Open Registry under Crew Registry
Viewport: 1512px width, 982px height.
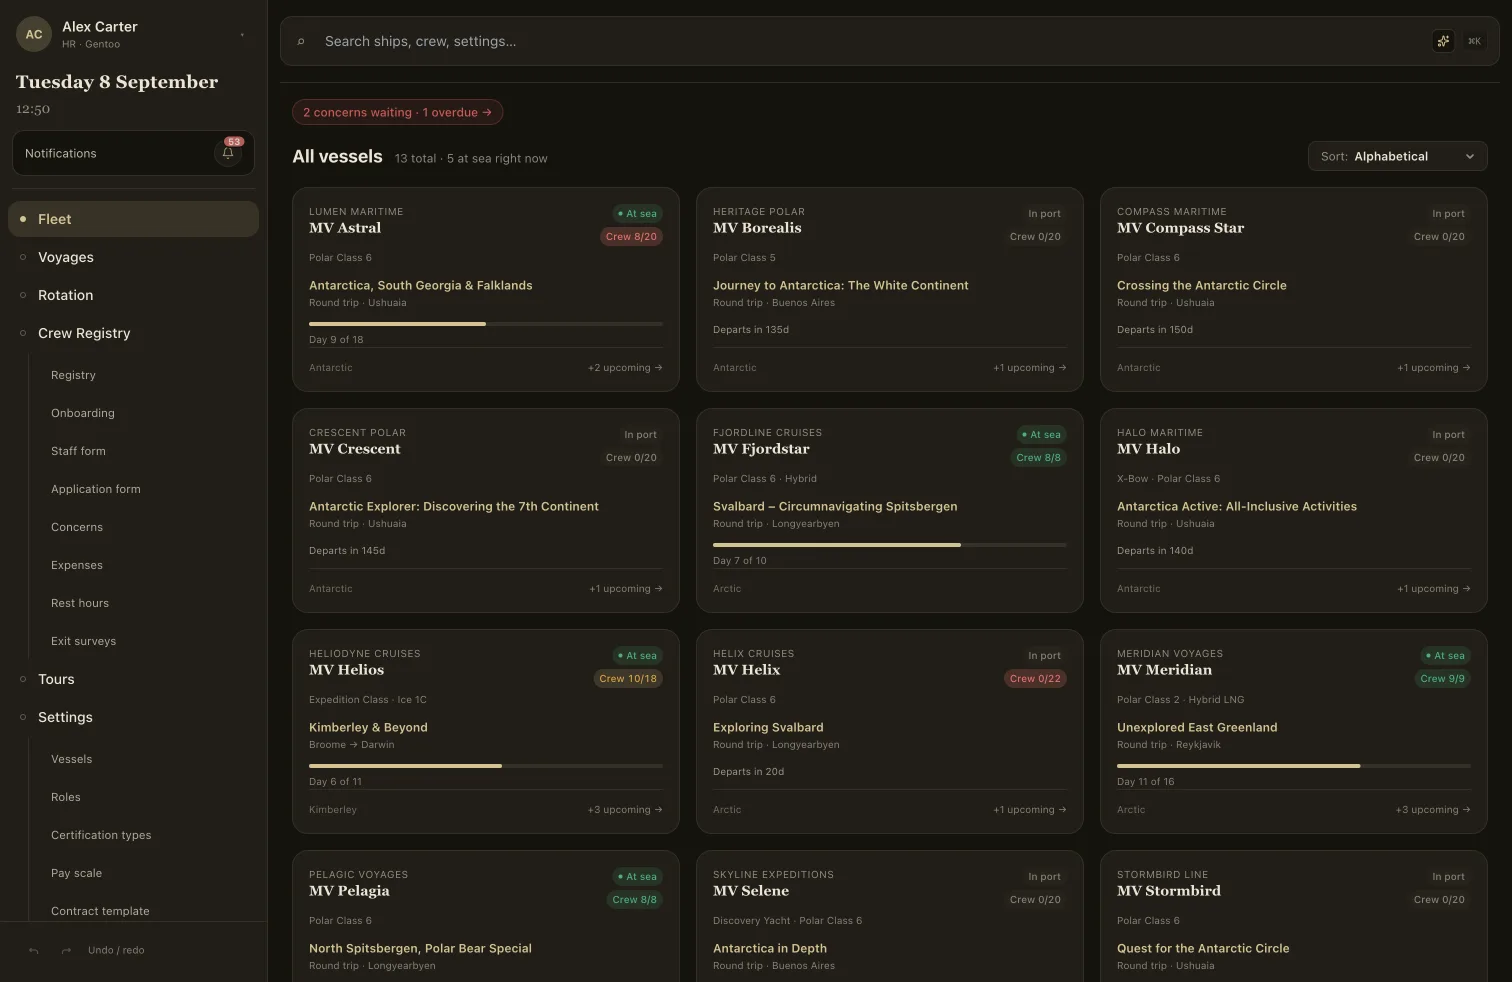(x=73, y=375)
